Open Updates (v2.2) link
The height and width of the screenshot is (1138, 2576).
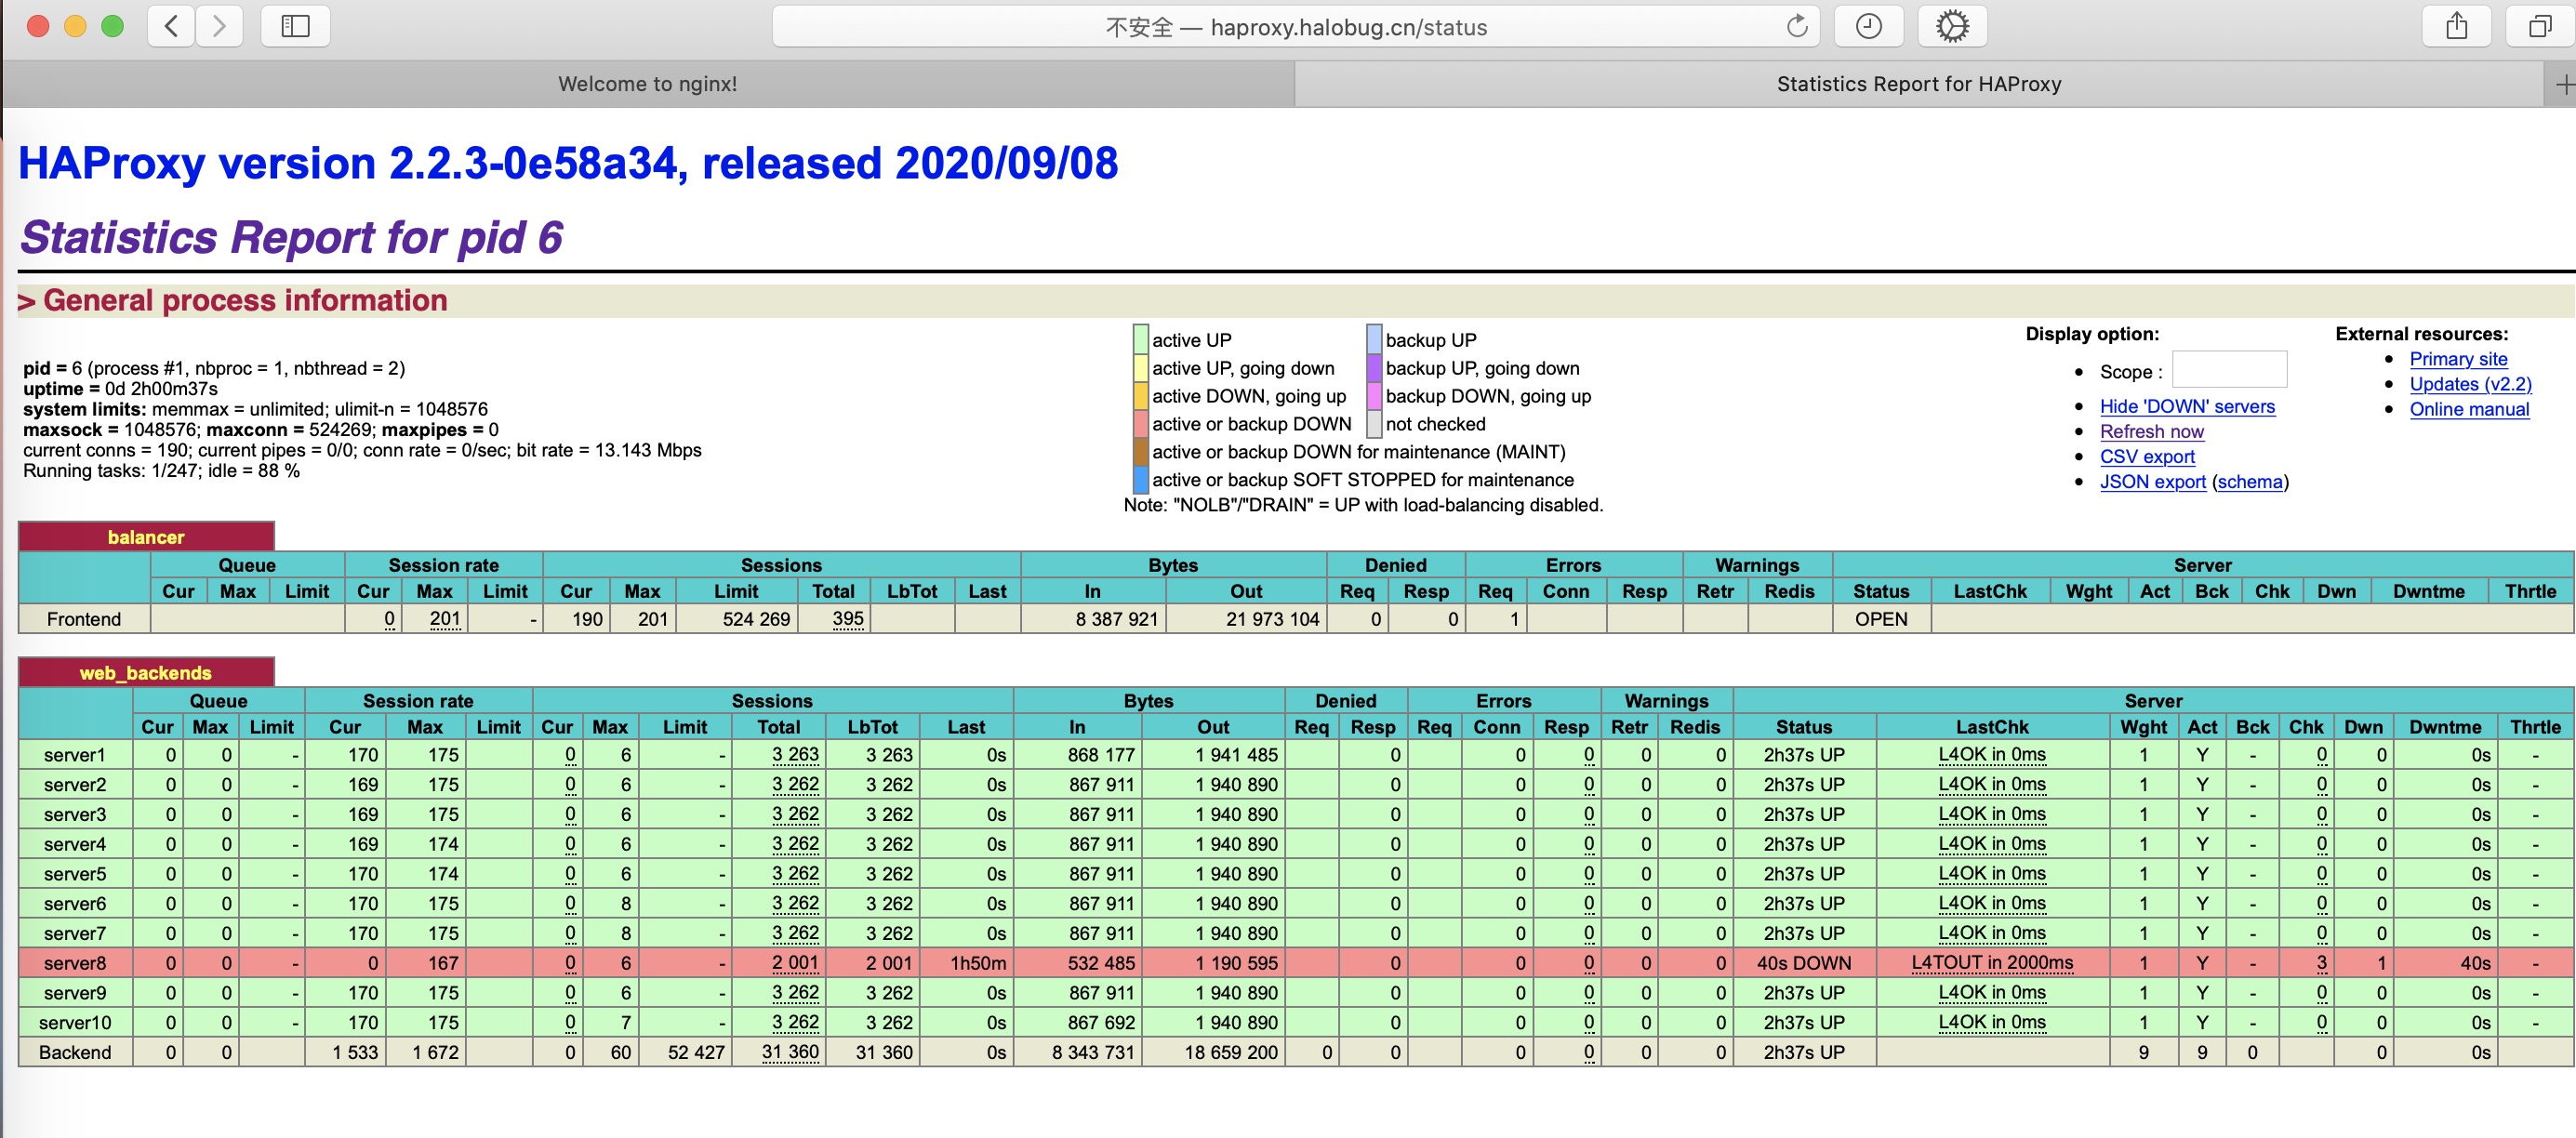(2470, 383)
